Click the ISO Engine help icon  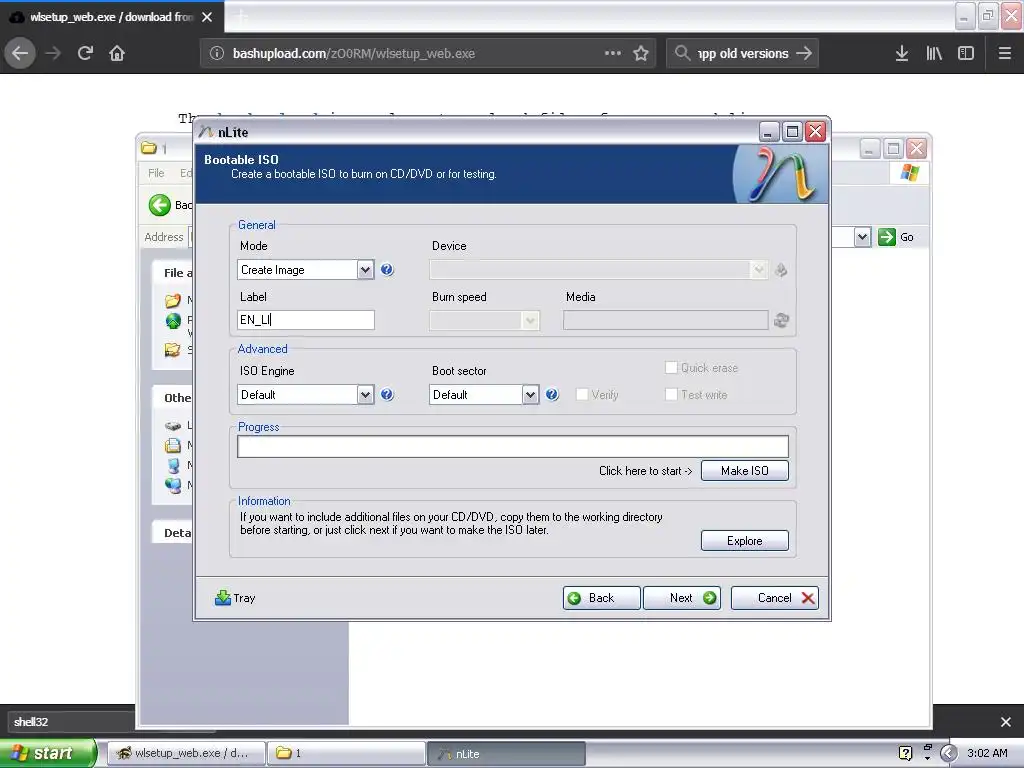pyautogui.click(x=387, y=394)
